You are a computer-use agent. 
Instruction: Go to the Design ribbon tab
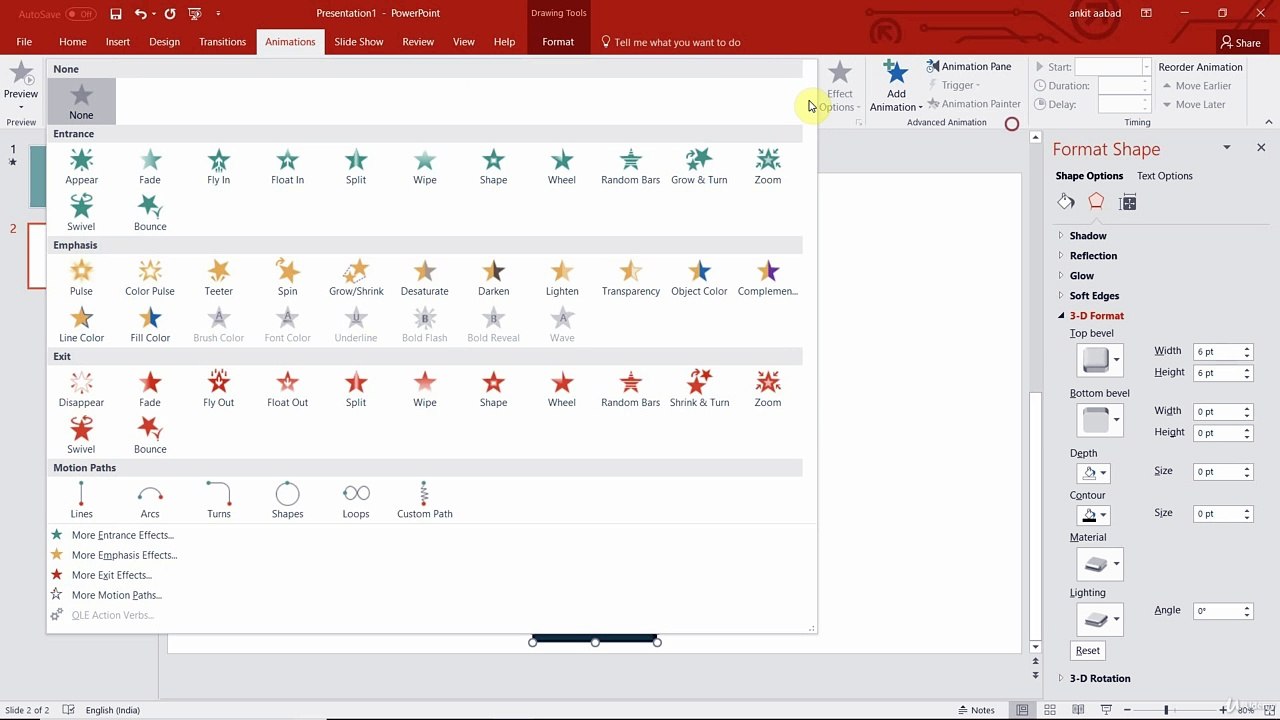[x=164, y=42]
